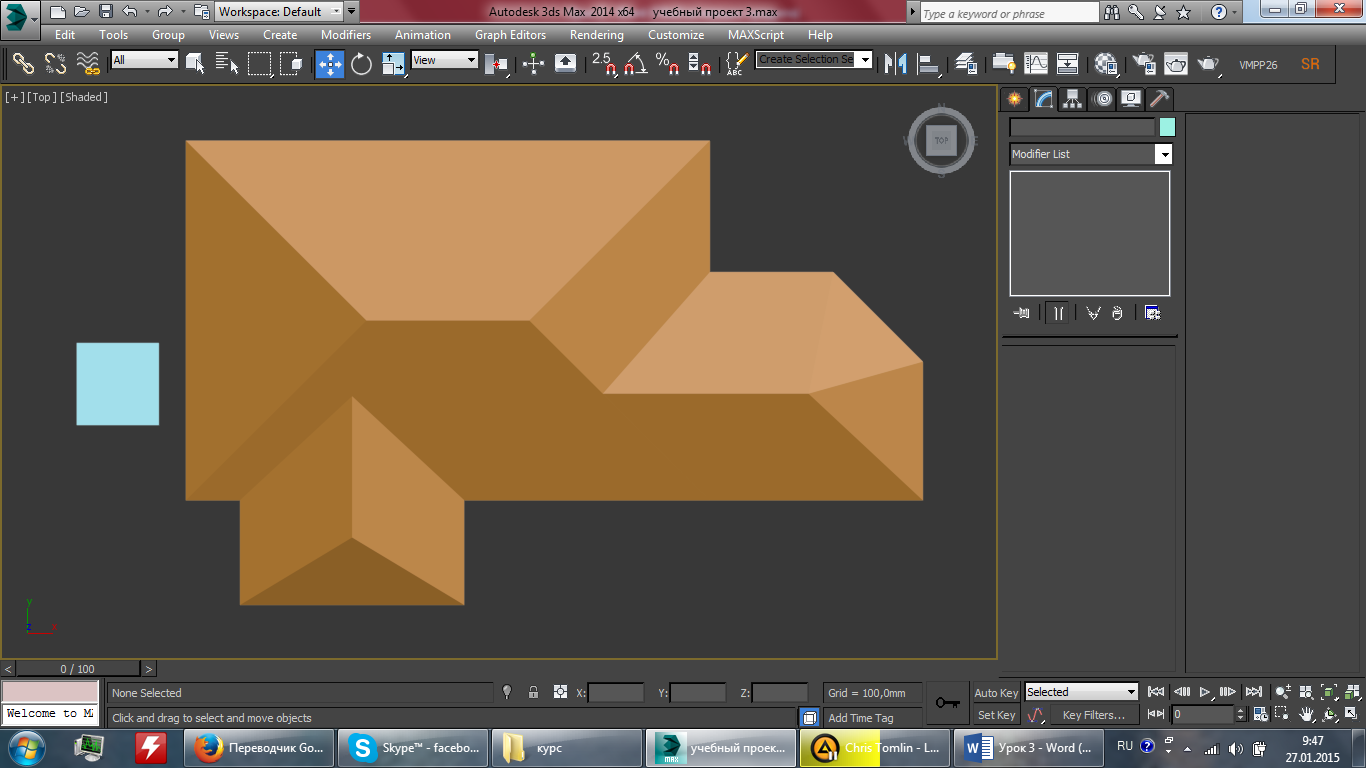This screenshot has height=768, width=1366.
Task: Select the Select and Move tool
Action: pyautogui.click(x=330, y=64)
